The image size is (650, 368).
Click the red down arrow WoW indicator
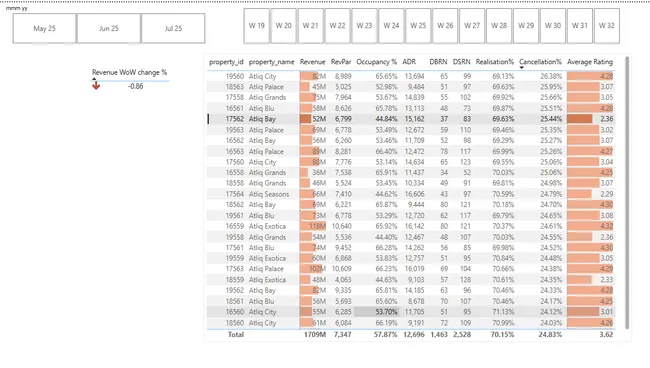[x=96, y=86]
